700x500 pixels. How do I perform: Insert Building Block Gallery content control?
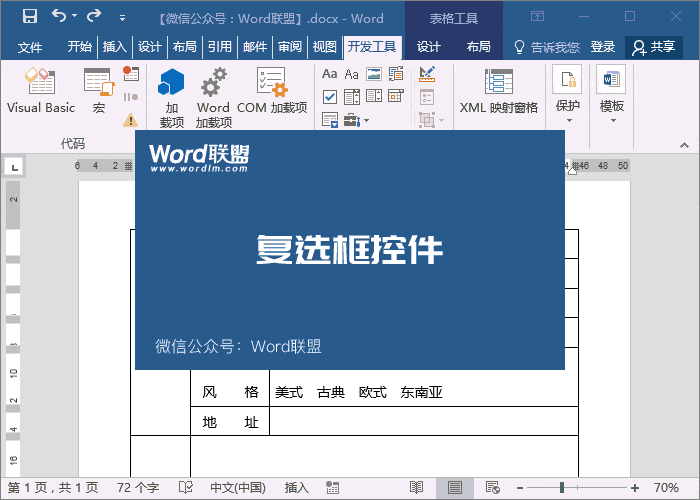pyautogui.click(x=396, y=74)
